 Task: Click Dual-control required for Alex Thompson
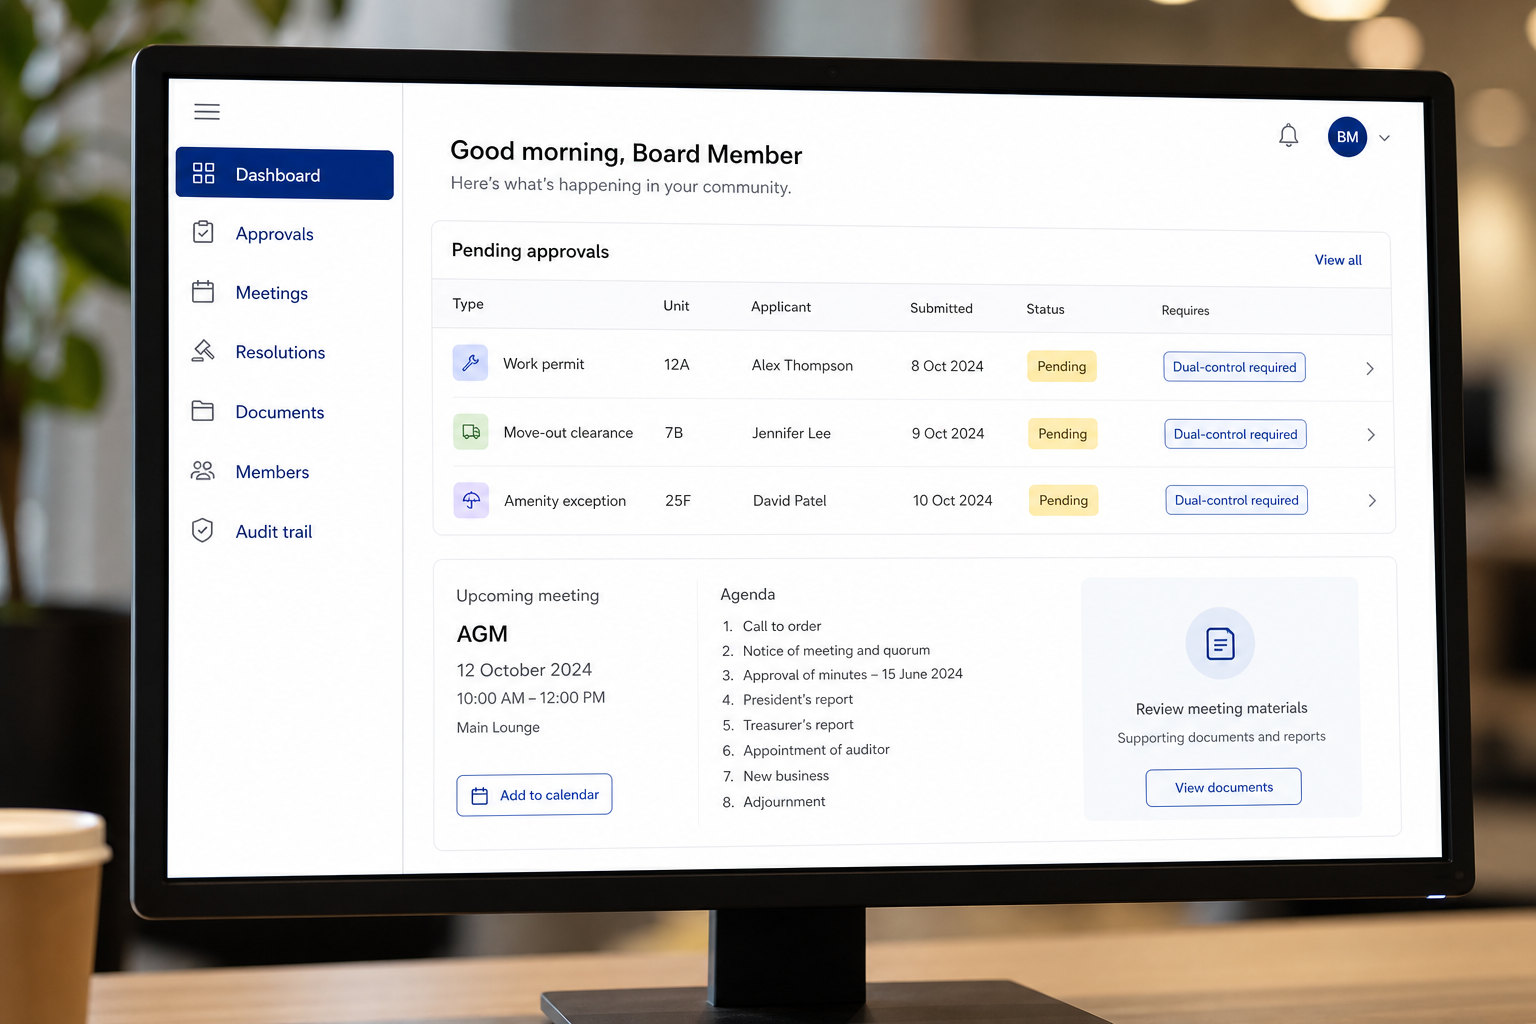point(1235,367)
